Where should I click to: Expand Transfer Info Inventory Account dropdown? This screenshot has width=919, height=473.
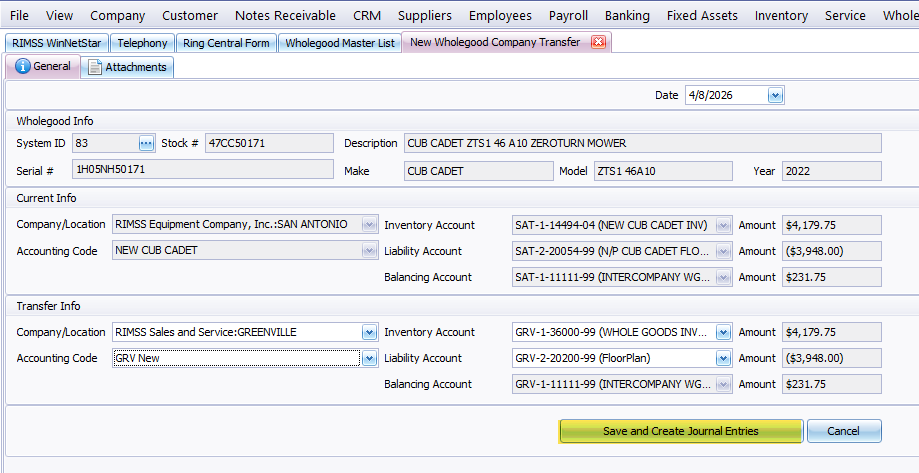pyautogui.click(x=723, y=332)
